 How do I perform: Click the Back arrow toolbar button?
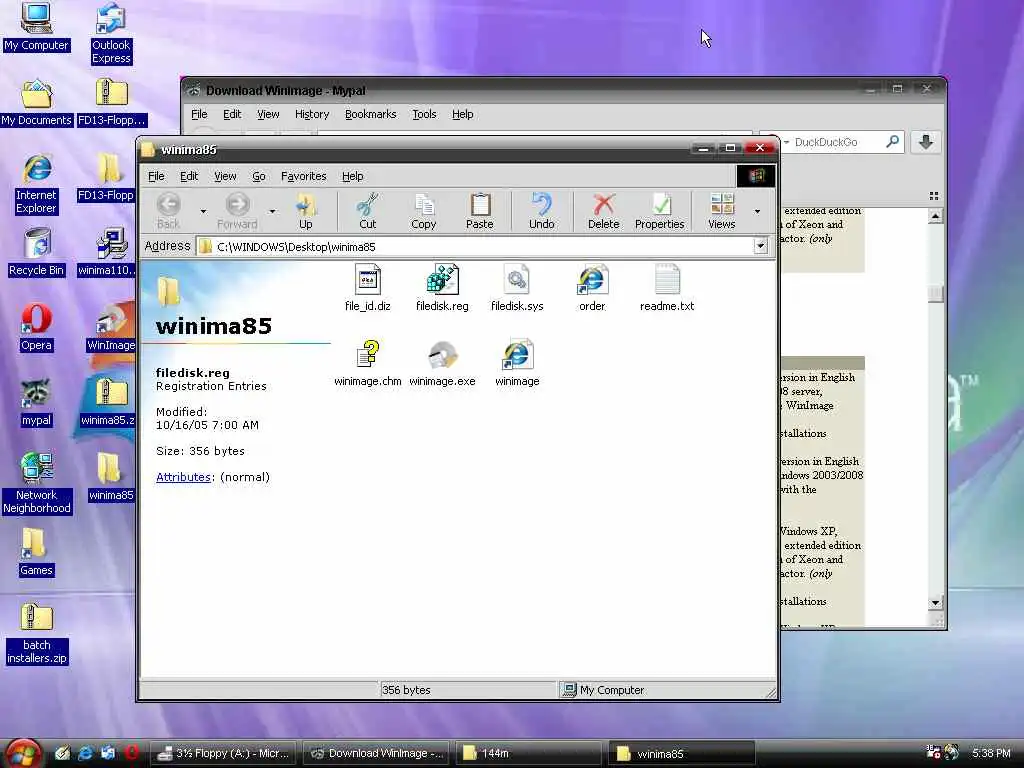[168, 211]
